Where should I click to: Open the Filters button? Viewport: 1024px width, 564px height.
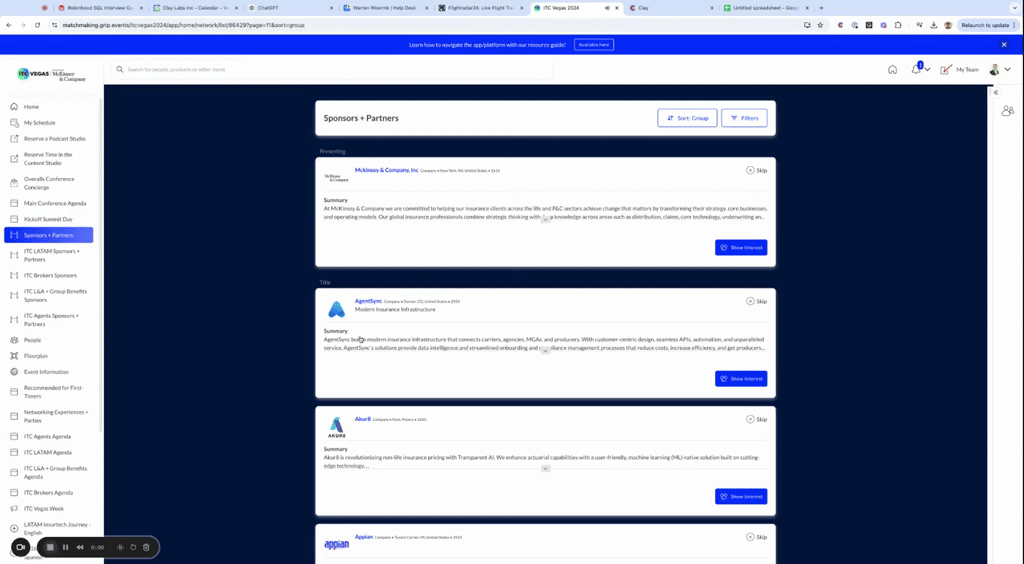tap(744, 118)
